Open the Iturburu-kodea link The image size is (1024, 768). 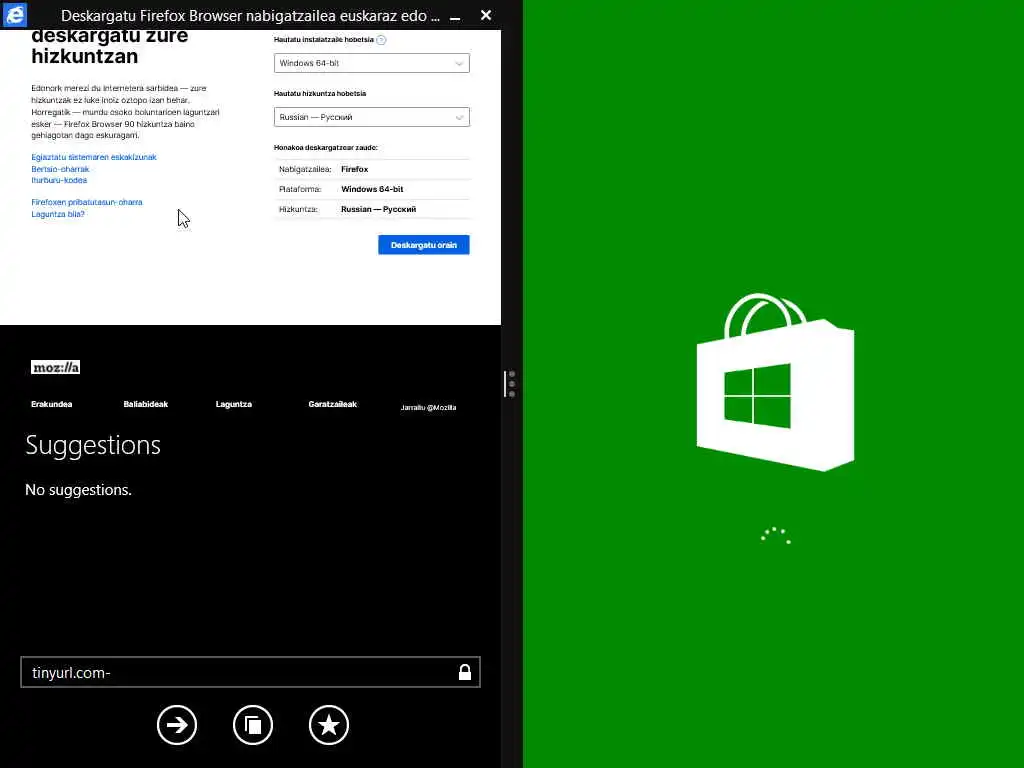tap(59, 180)
